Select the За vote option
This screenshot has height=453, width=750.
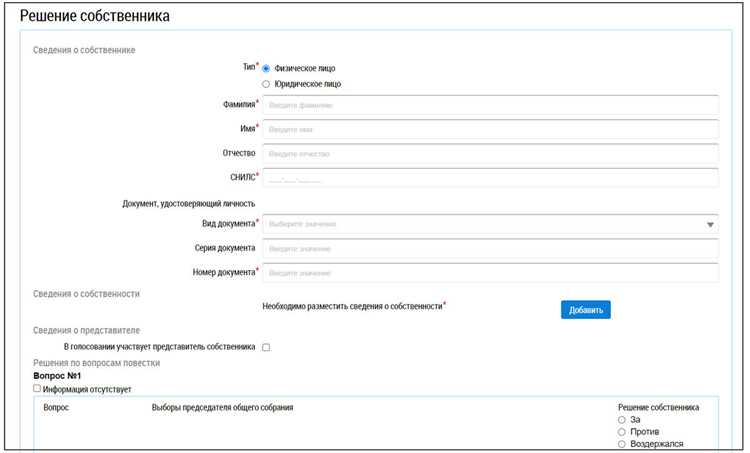click(621, 420)
